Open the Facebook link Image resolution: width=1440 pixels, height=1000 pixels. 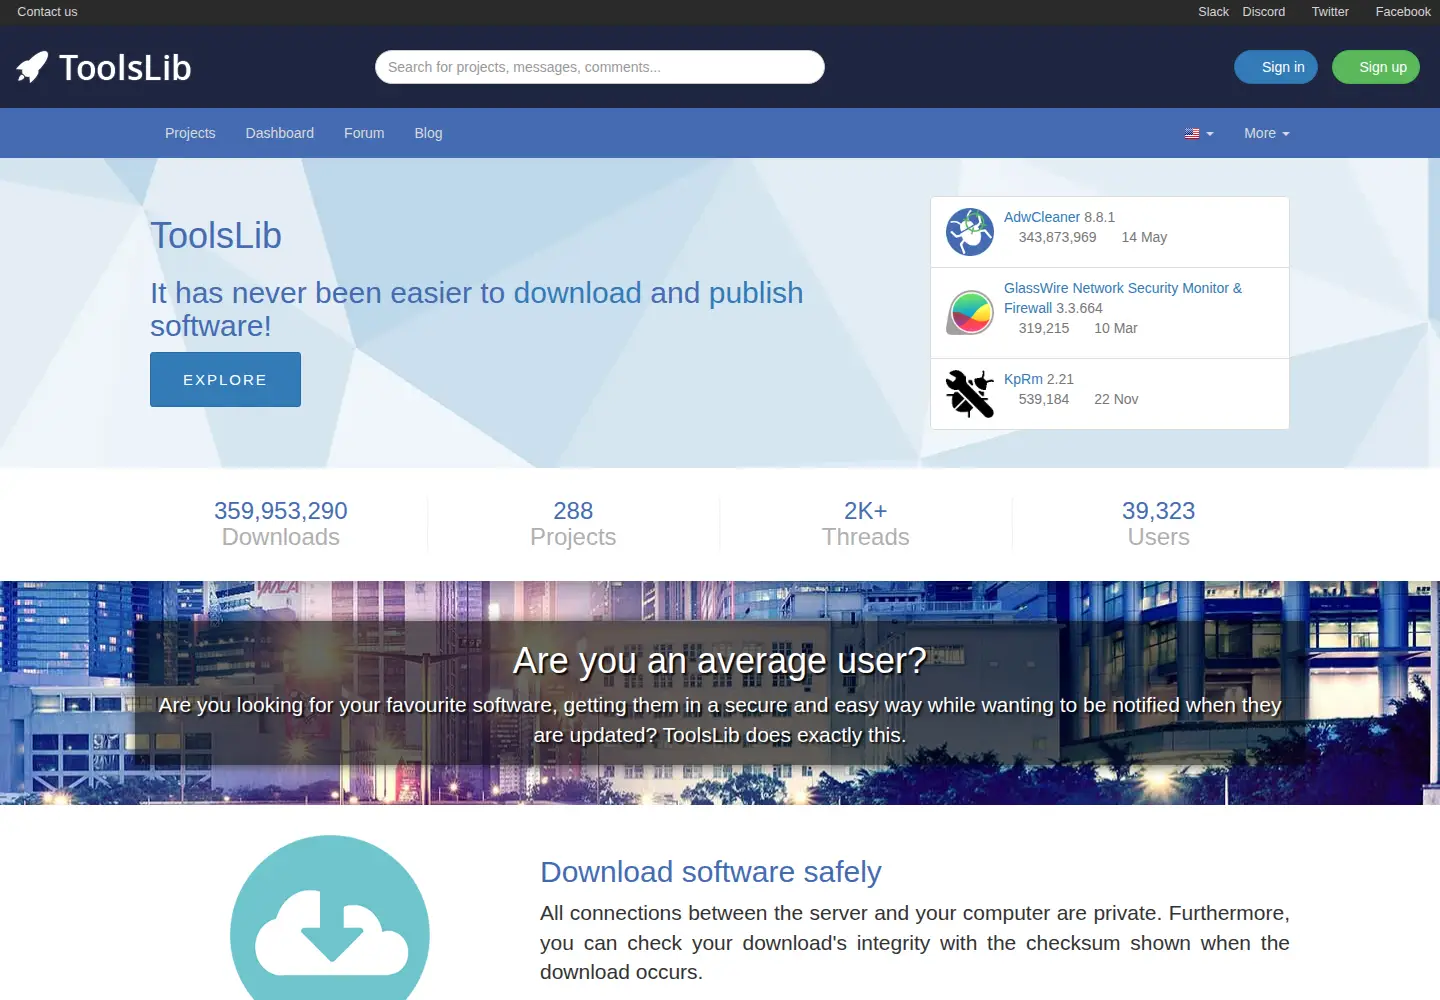click(x=1403, y=12)
